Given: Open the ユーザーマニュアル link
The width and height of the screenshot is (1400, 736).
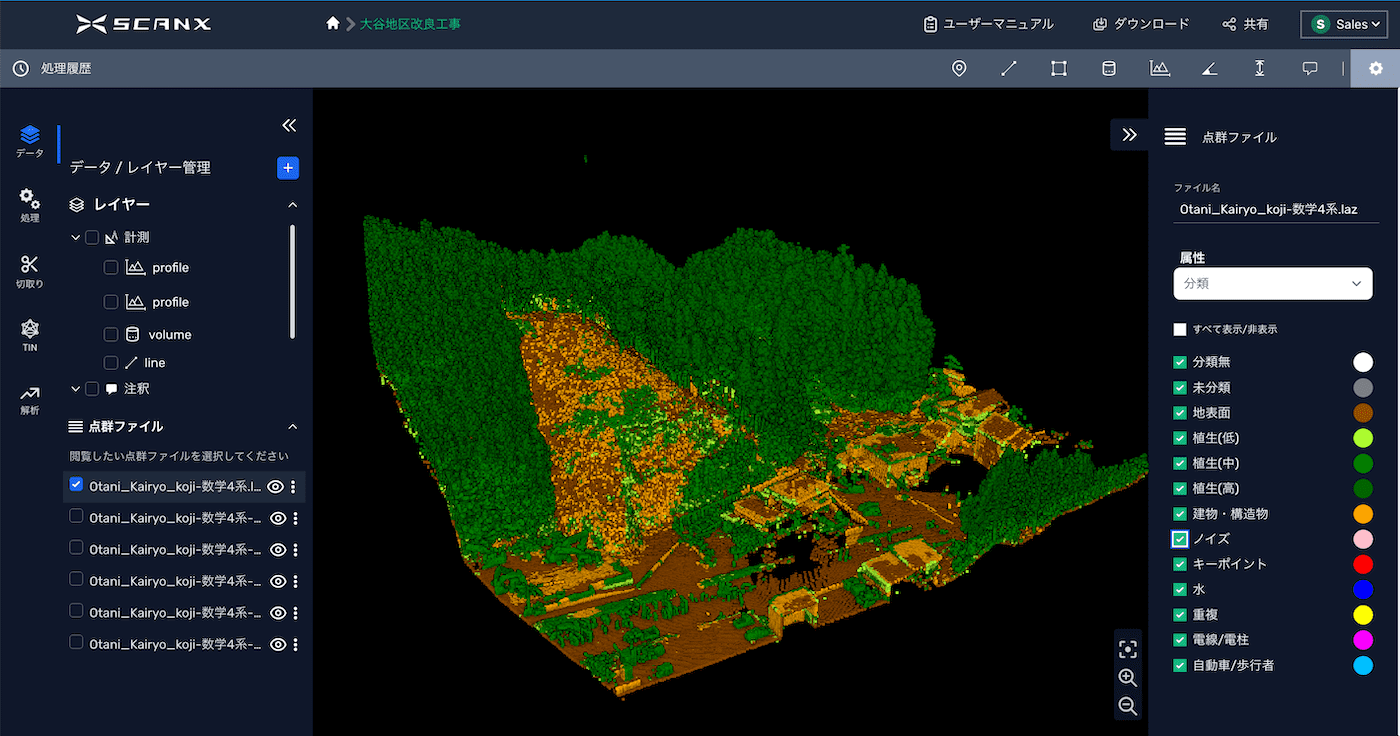Looking at the screenshot, I should click(x=988, y=24).
